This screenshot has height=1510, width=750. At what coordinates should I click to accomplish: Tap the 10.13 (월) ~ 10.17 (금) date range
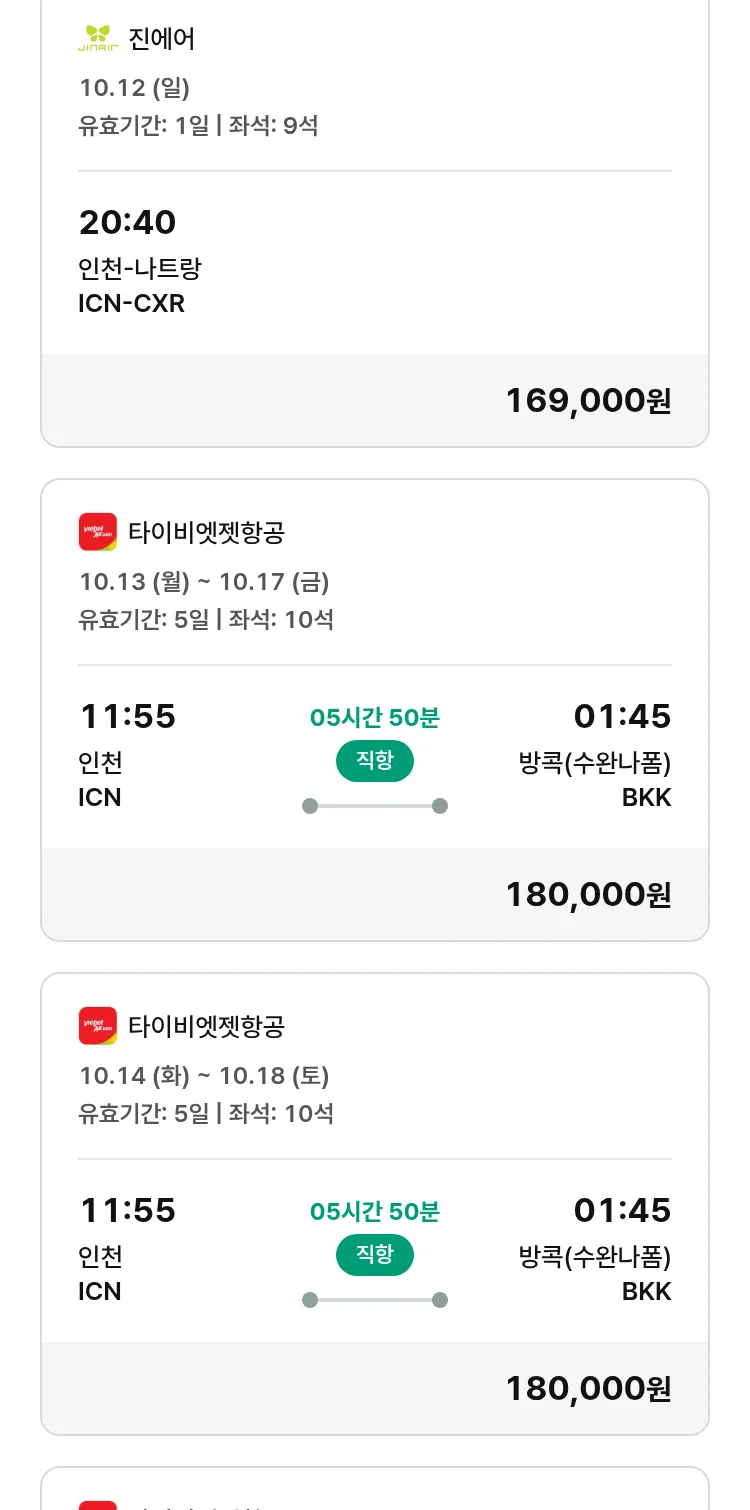(x=204, y=581)
